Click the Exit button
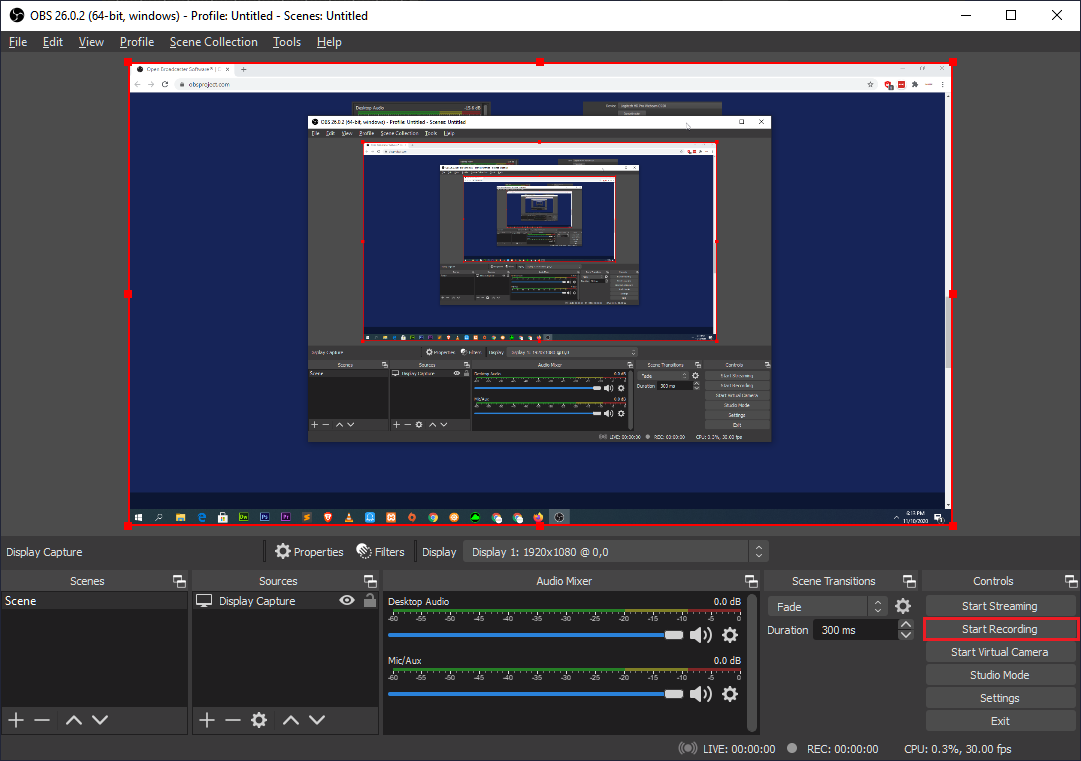The height and width of the screenshot is (761, 1081). (x=1000, y=721)
